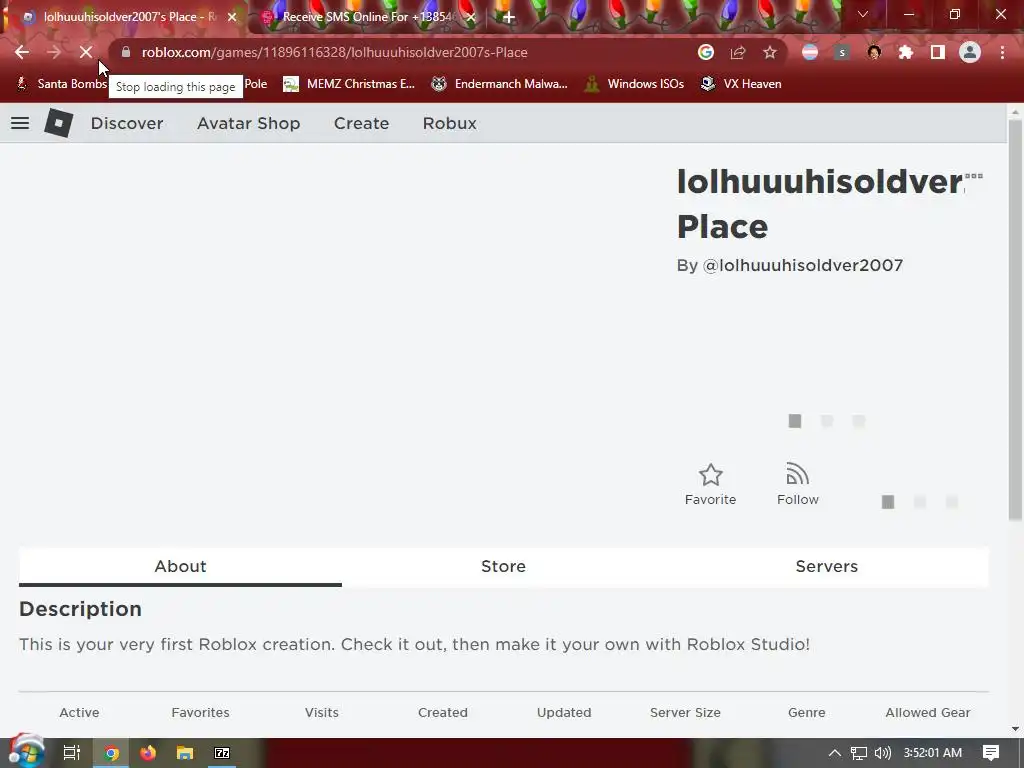
Task: Open a new browser tab
Action: 509,17
